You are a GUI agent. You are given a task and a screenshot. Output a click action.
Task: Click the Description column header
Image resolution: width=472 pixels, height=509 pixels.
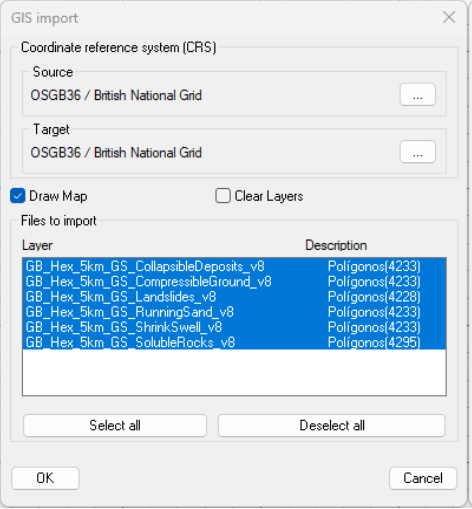pyautogui.click(x=336, y=245)
